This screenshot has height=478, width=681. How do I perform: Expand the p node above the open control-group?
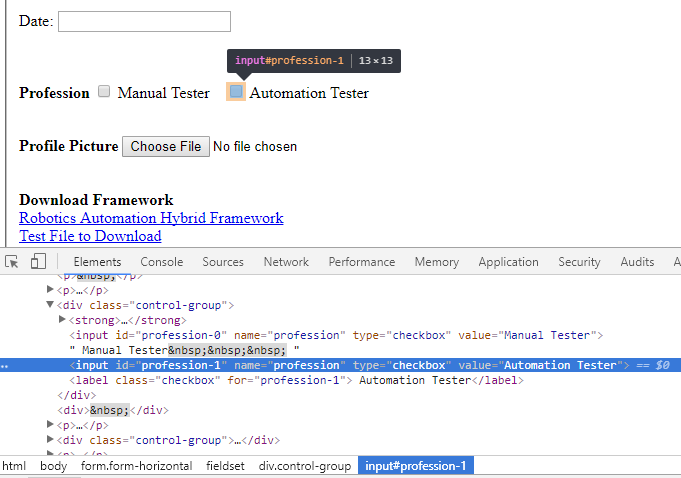[50, 290]
